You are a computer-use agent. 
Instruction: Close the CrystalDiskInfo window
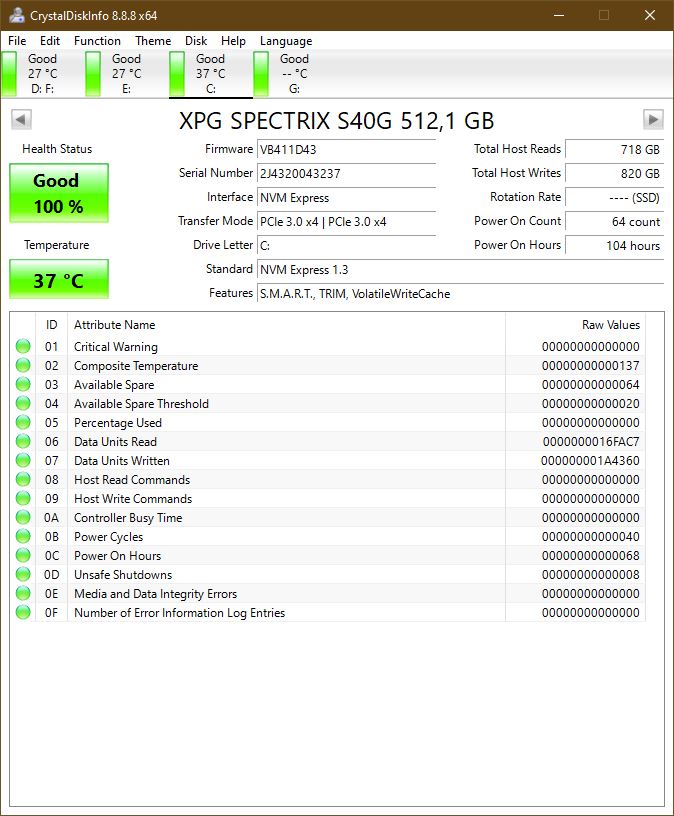coord(650,15)
